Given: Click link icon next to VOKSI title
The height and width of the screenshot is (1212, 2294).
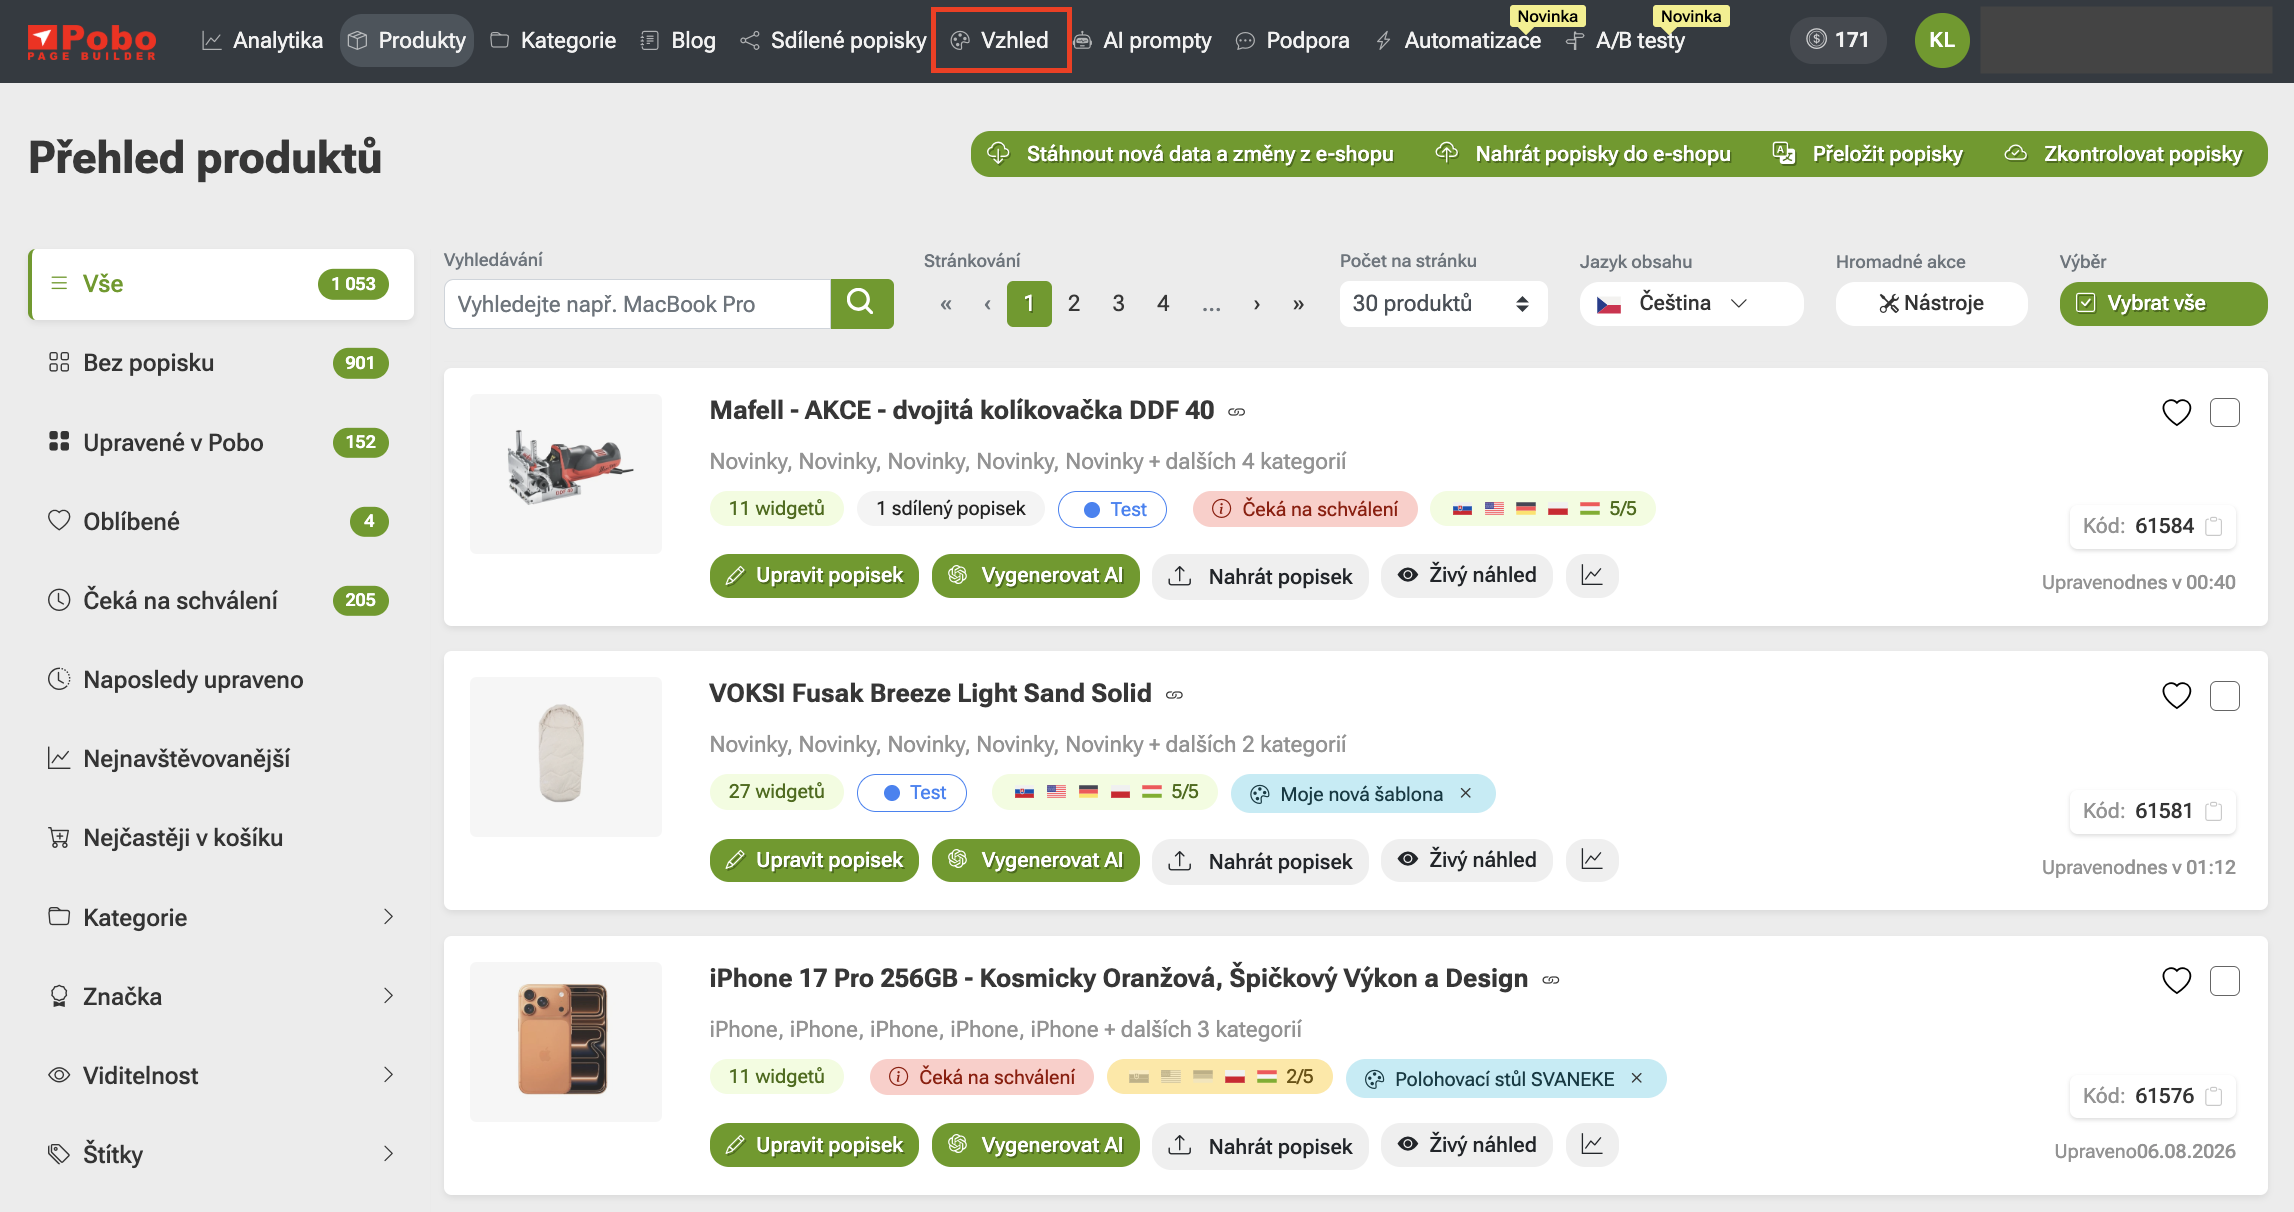Looking at the screenshot, I should point(1175,695).
